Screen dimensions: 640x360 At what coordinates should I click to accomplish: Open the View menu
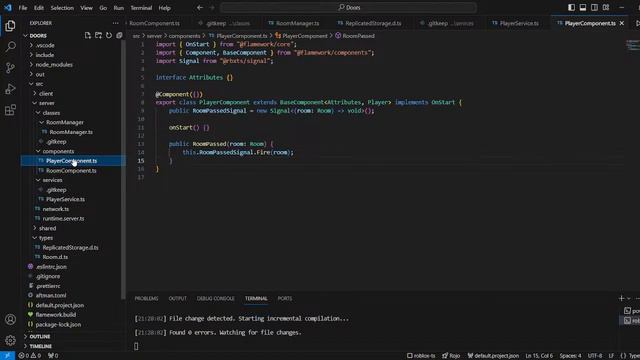click(86, 8)
